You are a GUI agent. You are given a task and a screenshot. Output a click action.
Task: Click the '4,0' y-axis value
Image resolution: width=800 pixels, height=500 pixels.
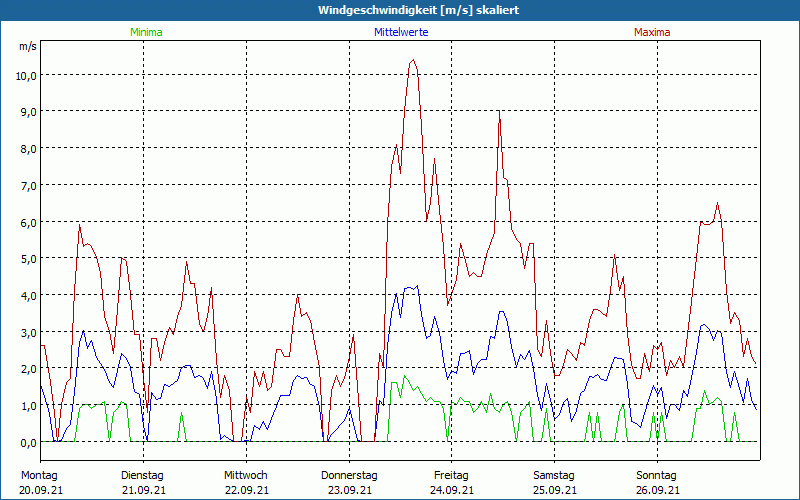pos(29,295)
